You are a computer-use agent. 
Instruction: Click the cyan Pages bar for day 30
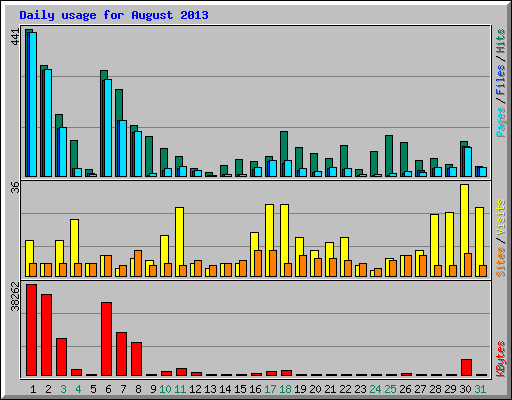click(x=468, y=162)
